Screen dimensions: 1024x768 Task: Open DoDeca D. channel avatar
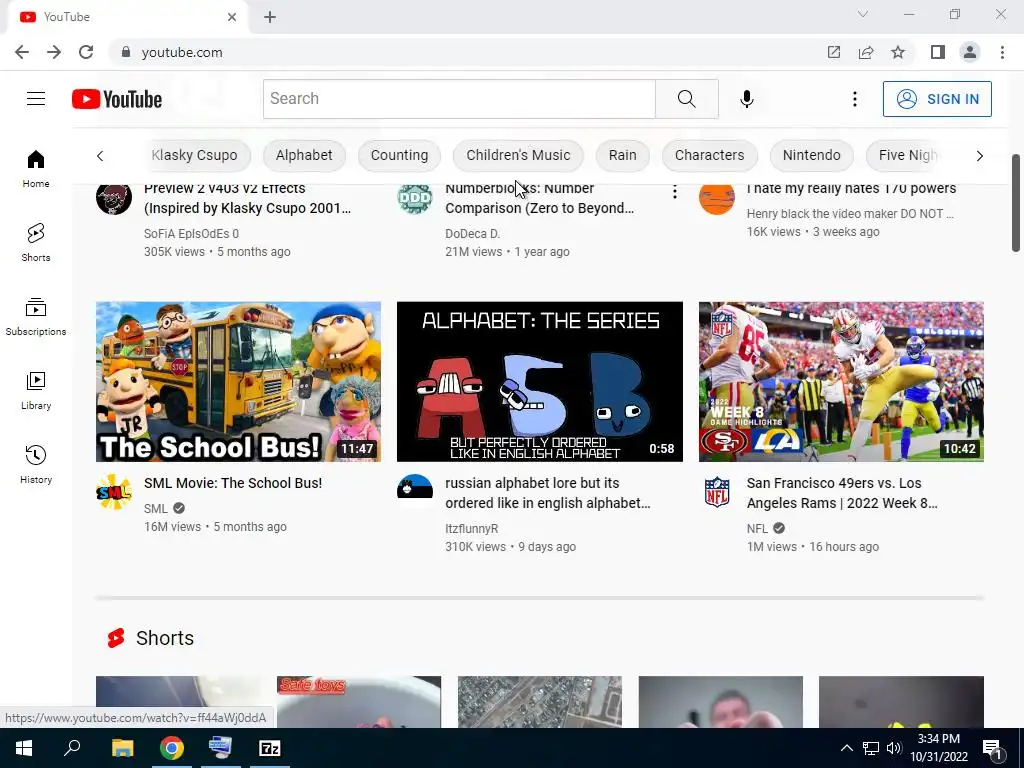click(415, 197)
